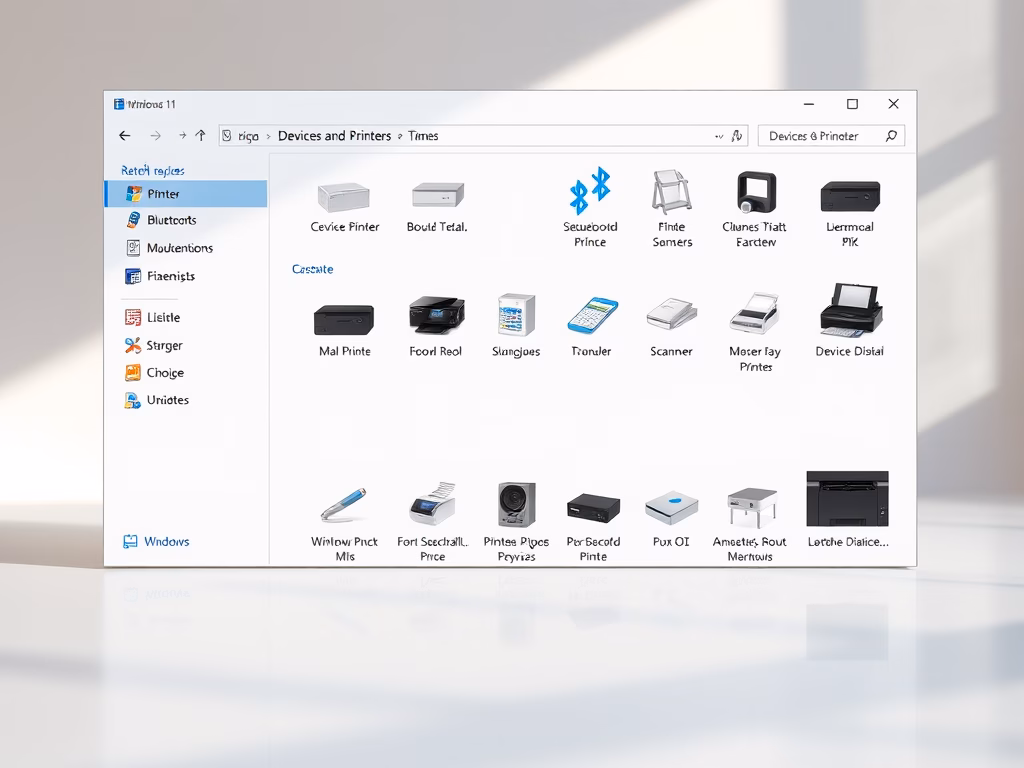This screenshot has height=768, width=1024.
Task: Open the Pux OI device
Action: [x=671, y=508]
